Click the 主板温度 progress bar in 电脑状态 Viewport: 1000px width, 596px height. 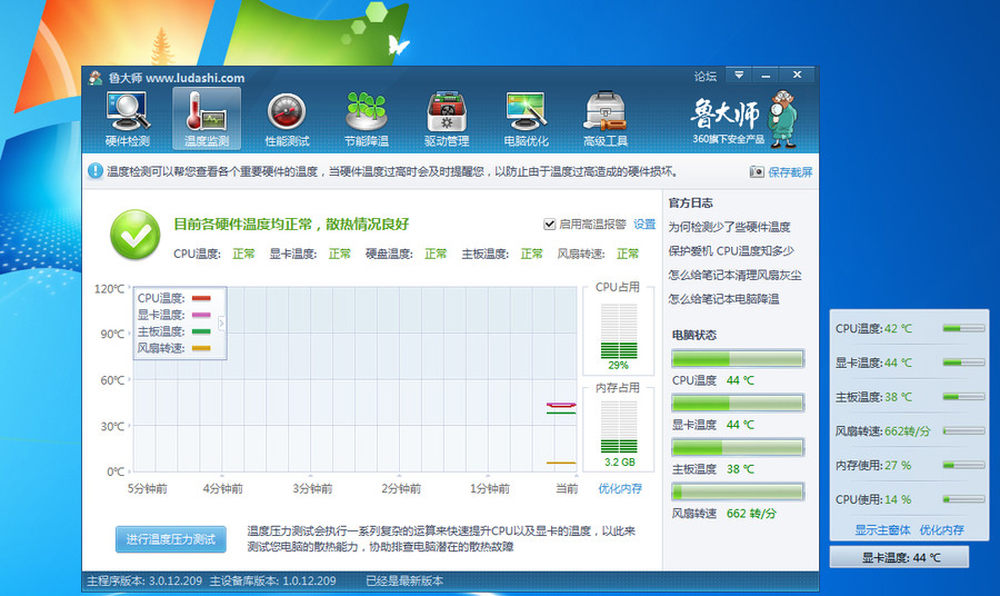coord(737,447)
